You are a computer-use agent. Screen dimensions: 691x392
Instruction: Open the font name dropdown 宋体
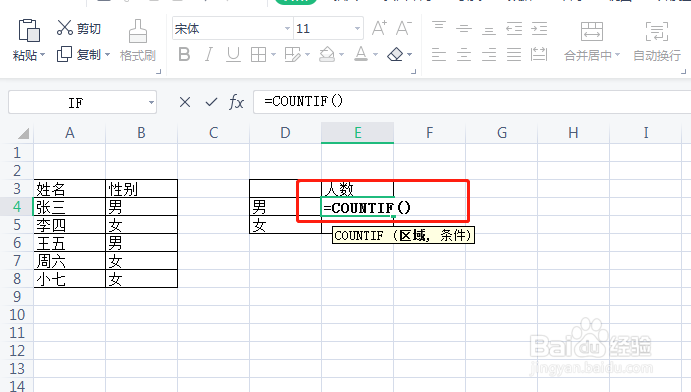(287, 29)
